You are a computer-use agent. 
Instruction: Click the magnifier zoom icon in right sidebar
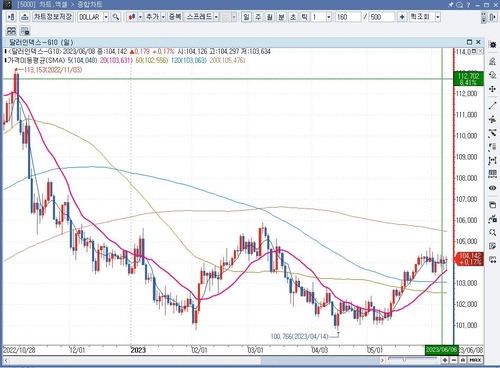click(x=492, y=232)
